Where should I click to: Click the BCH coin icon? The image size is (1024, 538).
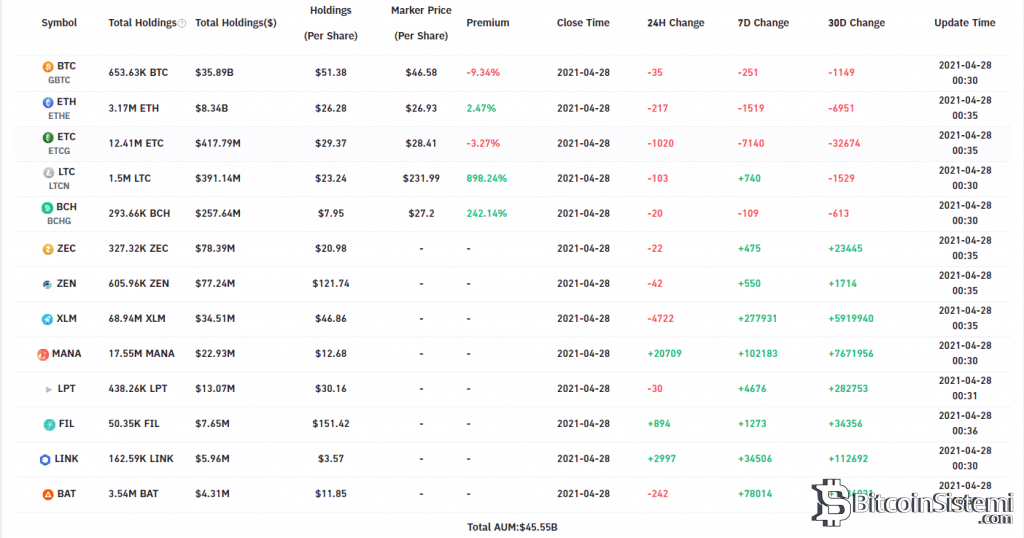47,207
